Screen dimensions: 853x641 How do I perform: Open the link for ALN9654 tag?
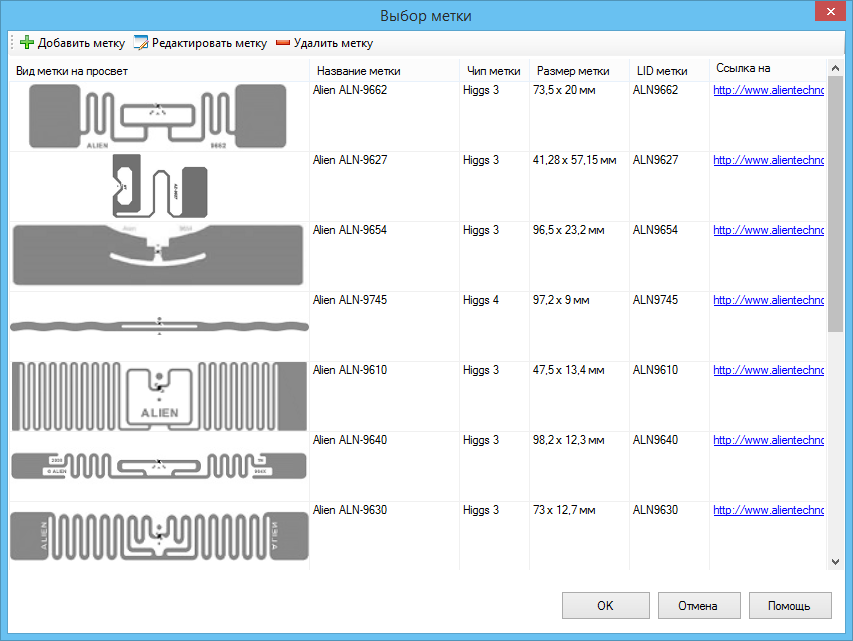768,230
